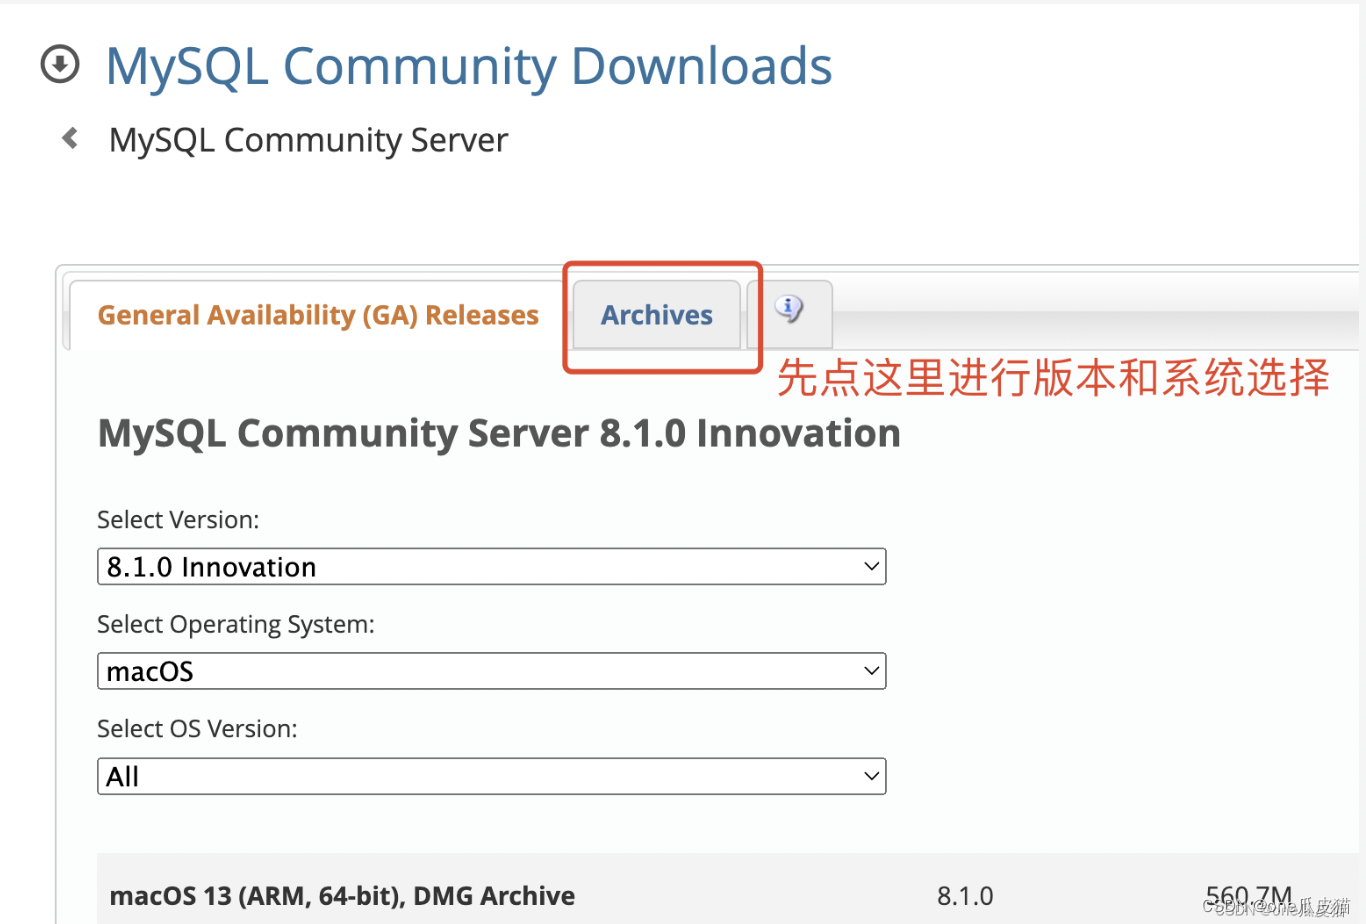Click the download circle icon beside page title
Image resolution: width=1366 pixels, height=924 pixels.
60,65
